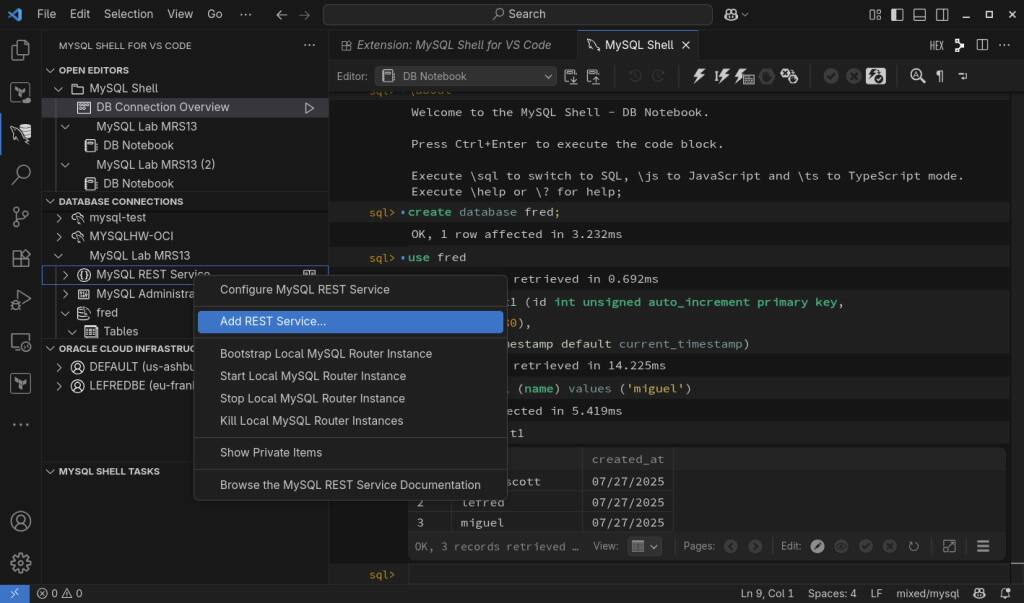Image resolution: width=1024 pixels, height=603 pixels.
Task: Open Source Control in activity bar
Action: [x=20, y=217]
